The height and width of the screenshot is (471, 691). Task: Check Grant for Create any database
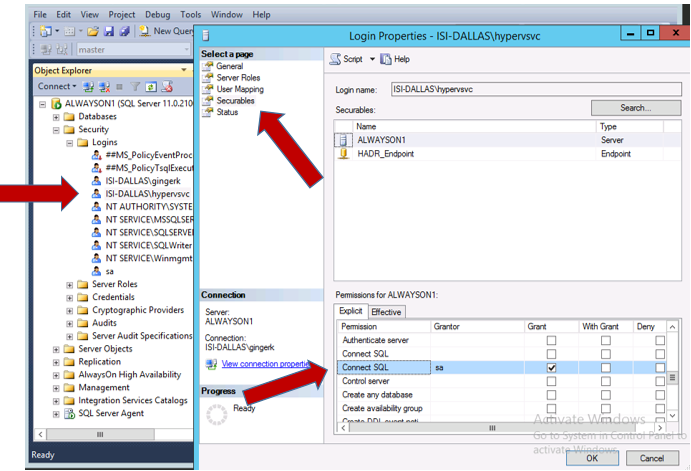[551, 395]
